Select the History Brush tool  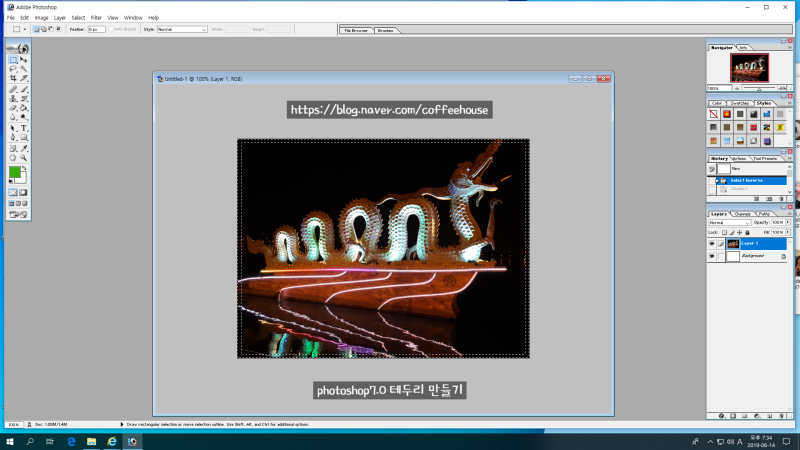[x=23, y=98]
